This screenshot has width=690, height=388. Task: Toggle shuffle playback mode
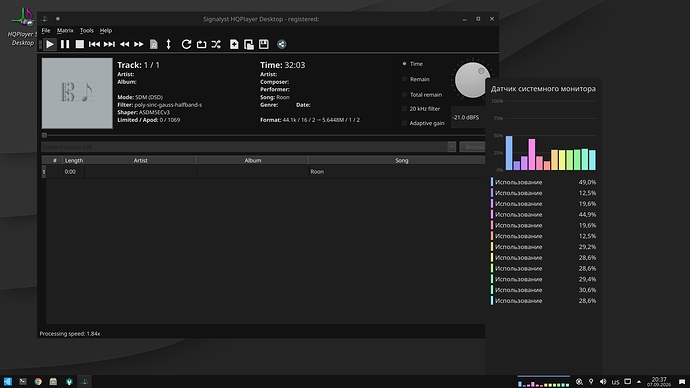[x=216, y=44]
